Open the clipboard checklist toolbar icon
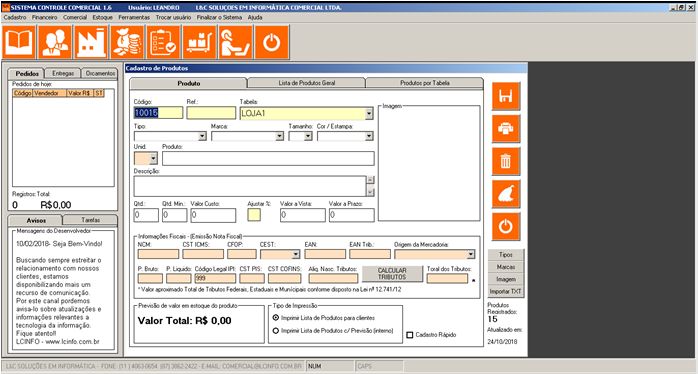Screen dimensions: 698x374 pos(163,42)
